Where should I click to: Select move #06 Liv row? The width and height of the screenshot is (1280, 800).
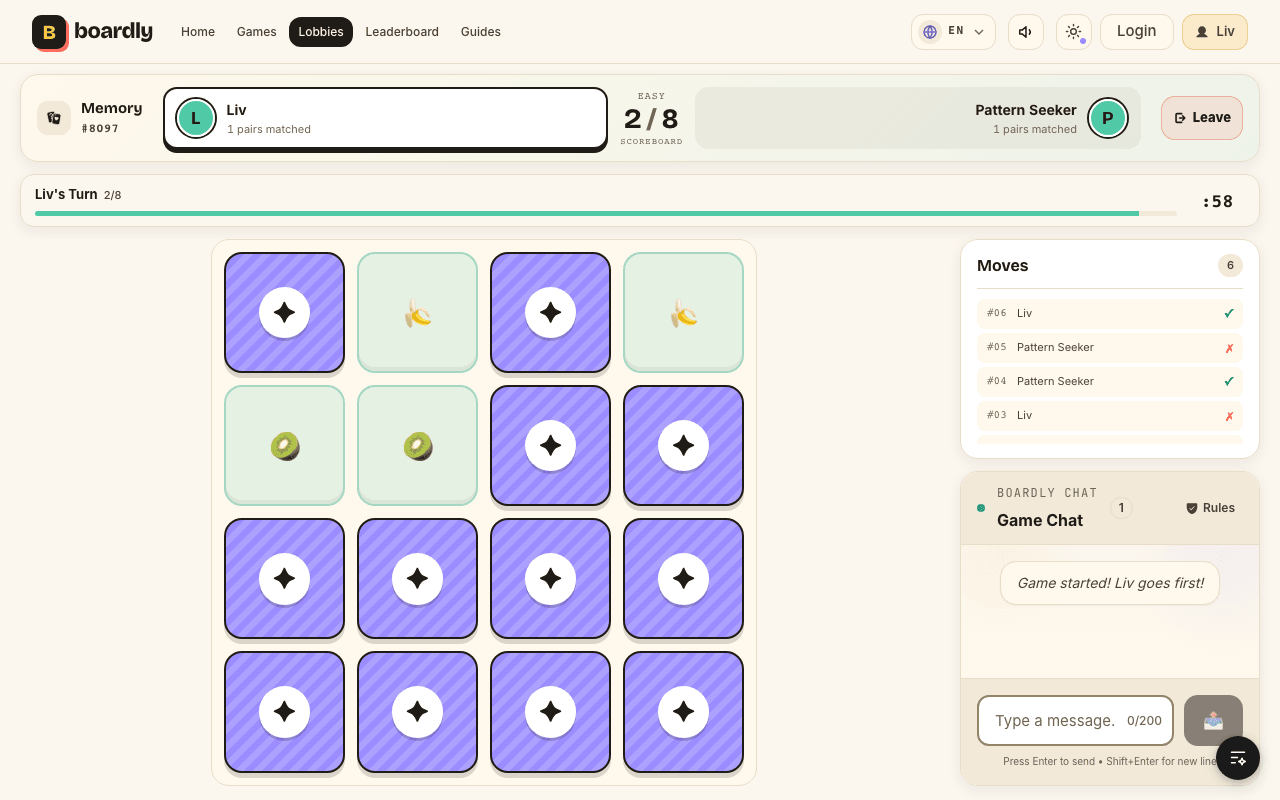click(1110, 313)
